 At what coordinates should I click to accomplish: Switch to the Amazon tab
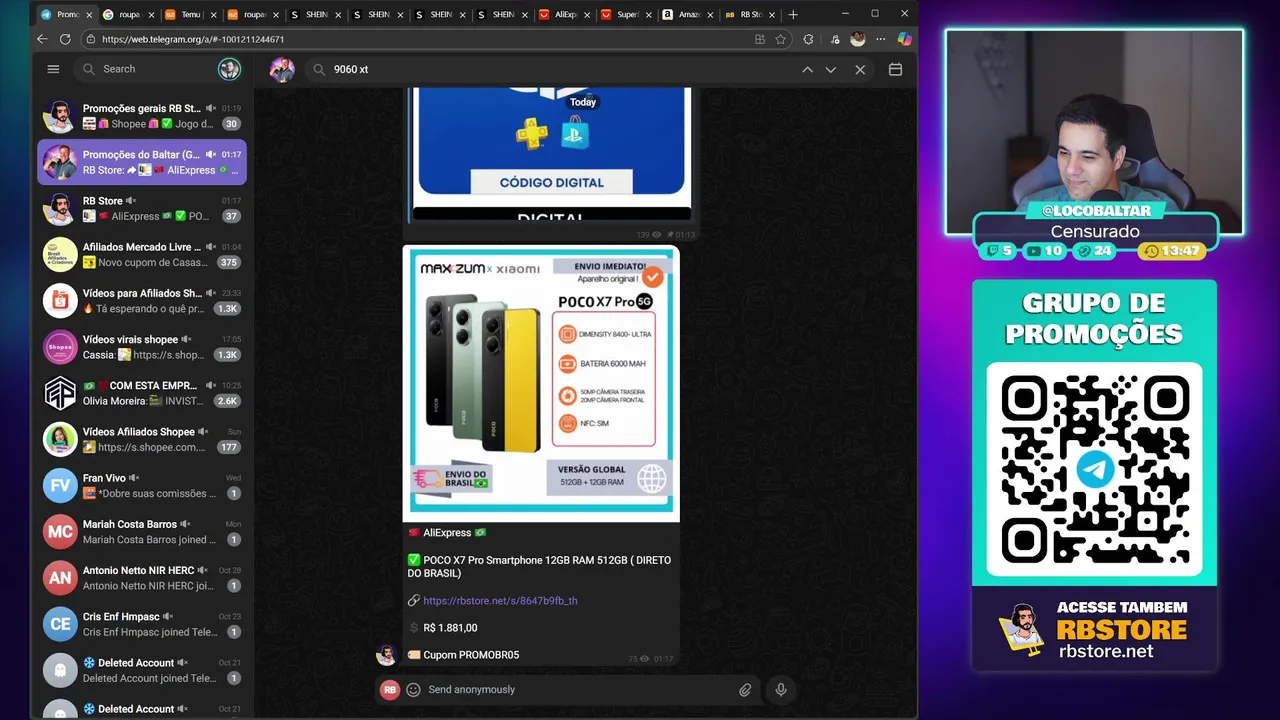[688, 14]
